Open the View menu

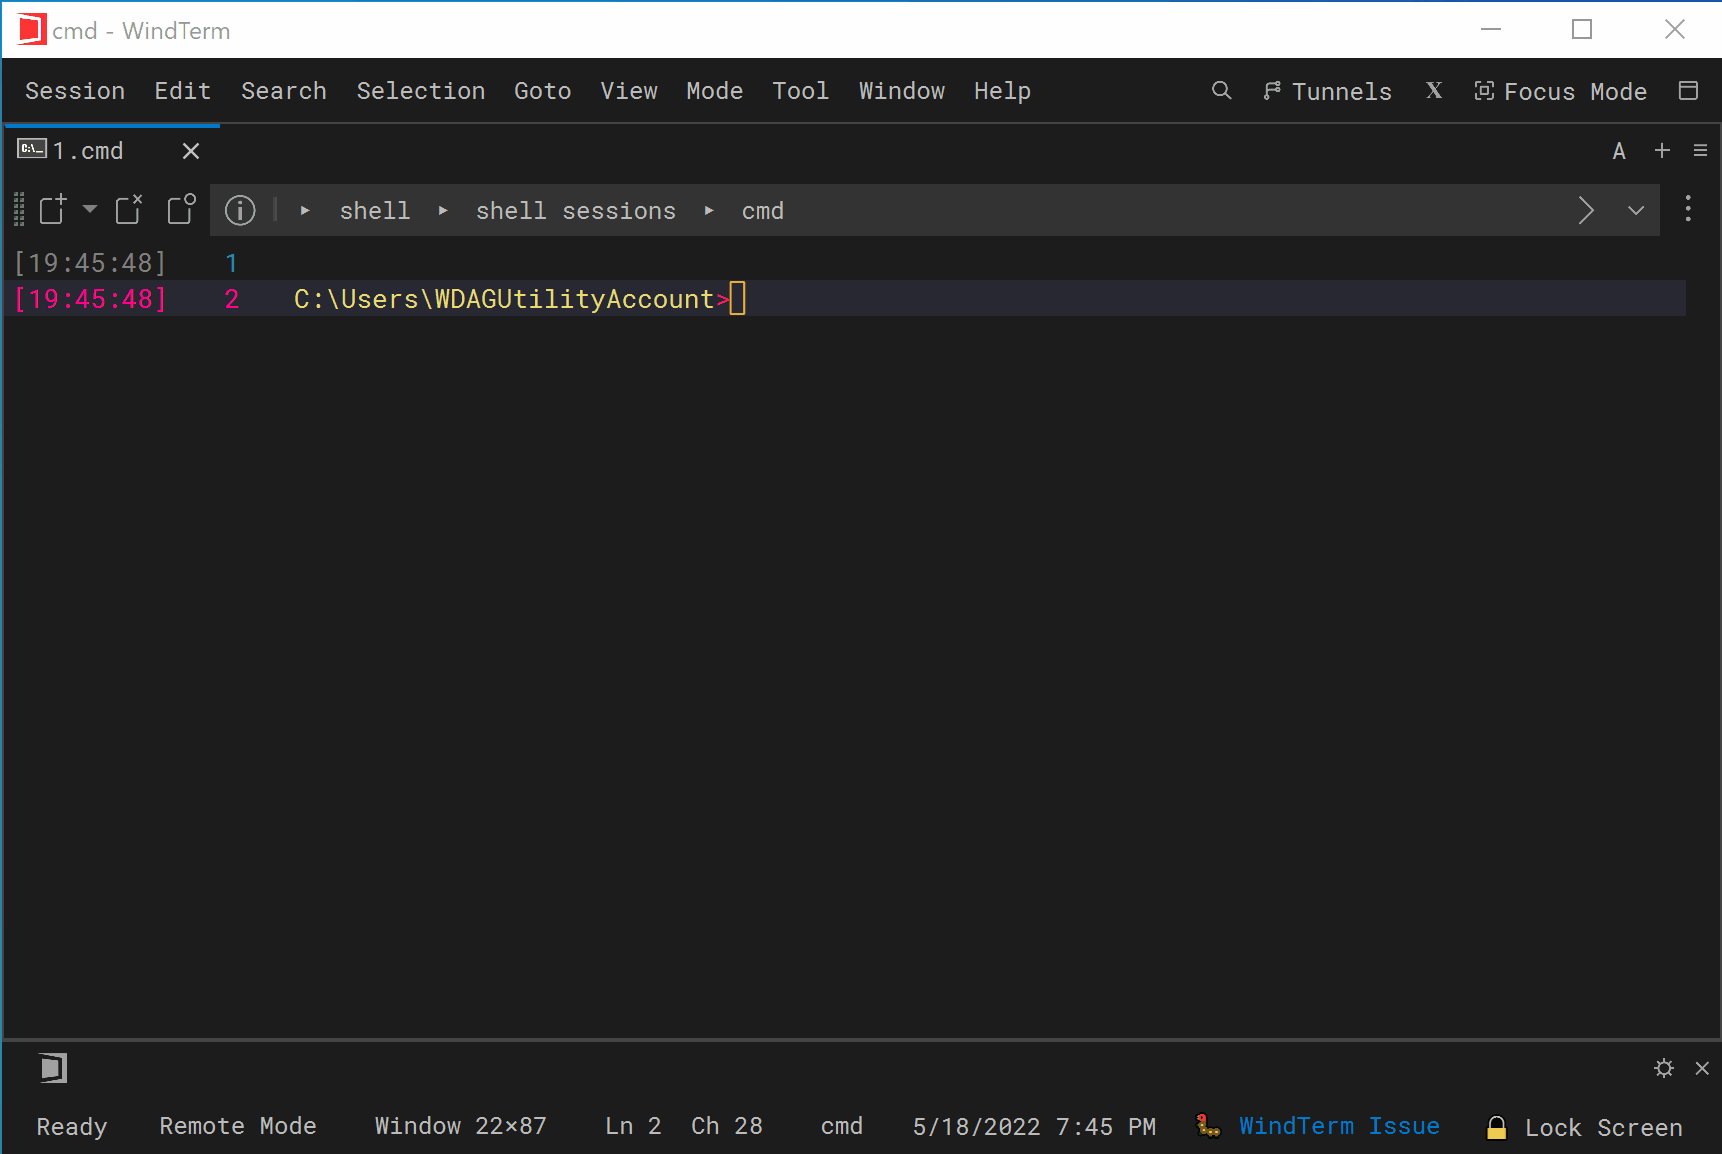pyautogui.click(x=629, y=91)
